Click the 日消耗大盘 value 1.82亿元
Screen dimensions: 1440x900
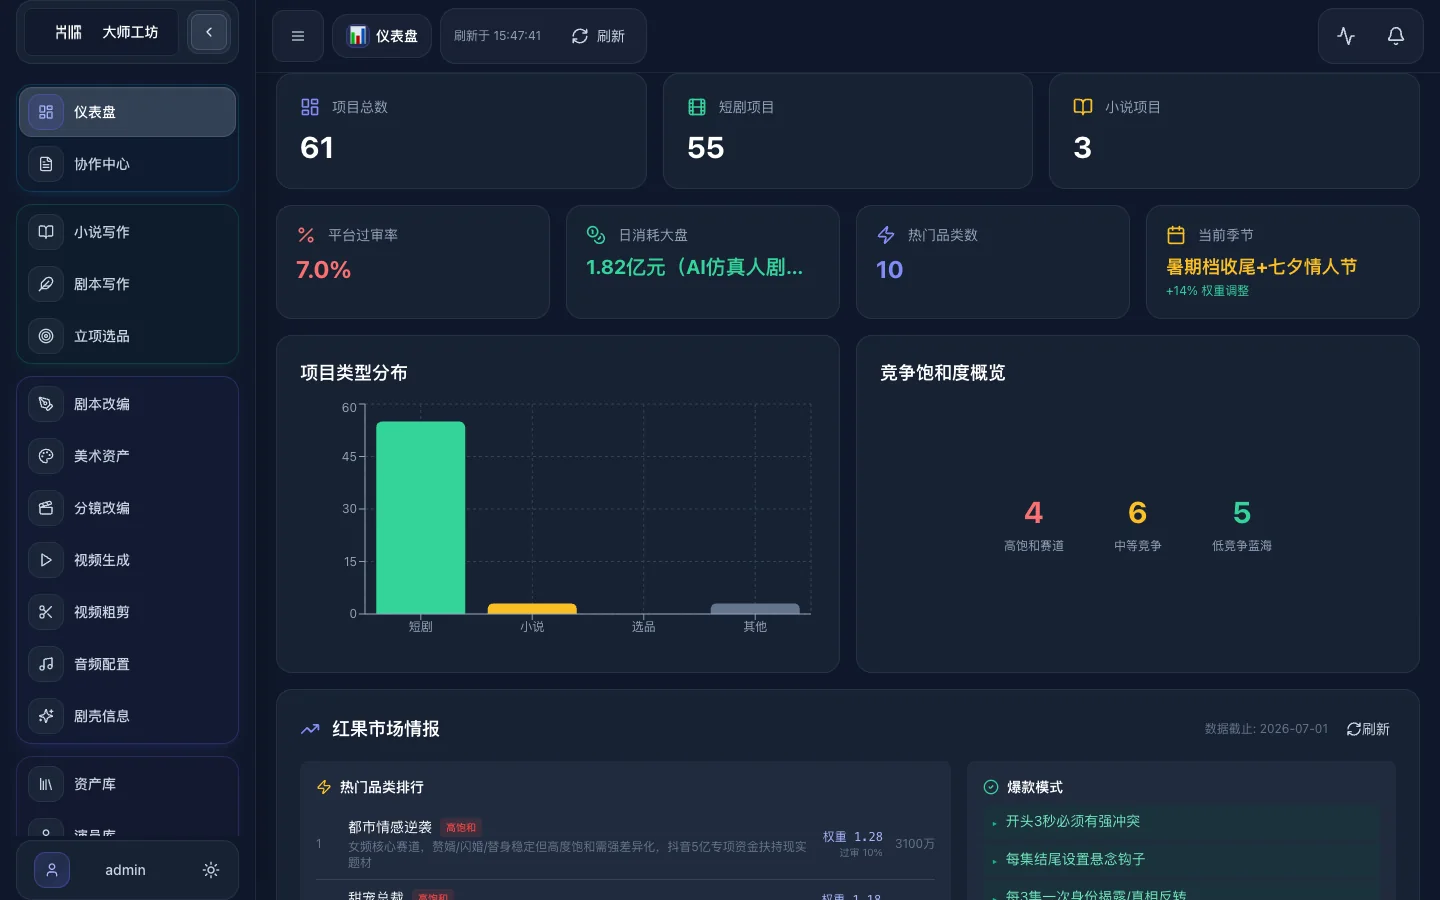694,267
